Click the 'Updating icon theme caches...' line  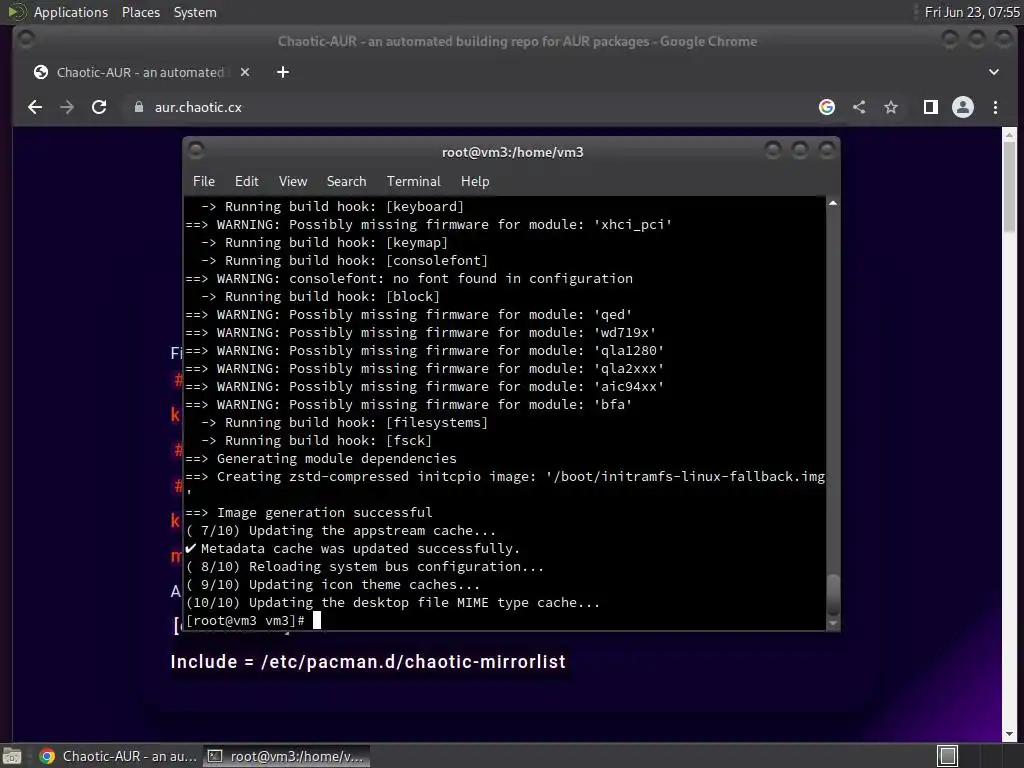tap(333, 584)
